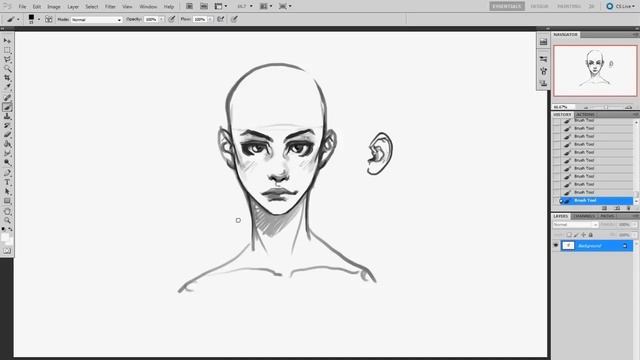Switch to the Actions tab
The width and height of the screenshot is (640, 360).
click(x=585, y=115)
